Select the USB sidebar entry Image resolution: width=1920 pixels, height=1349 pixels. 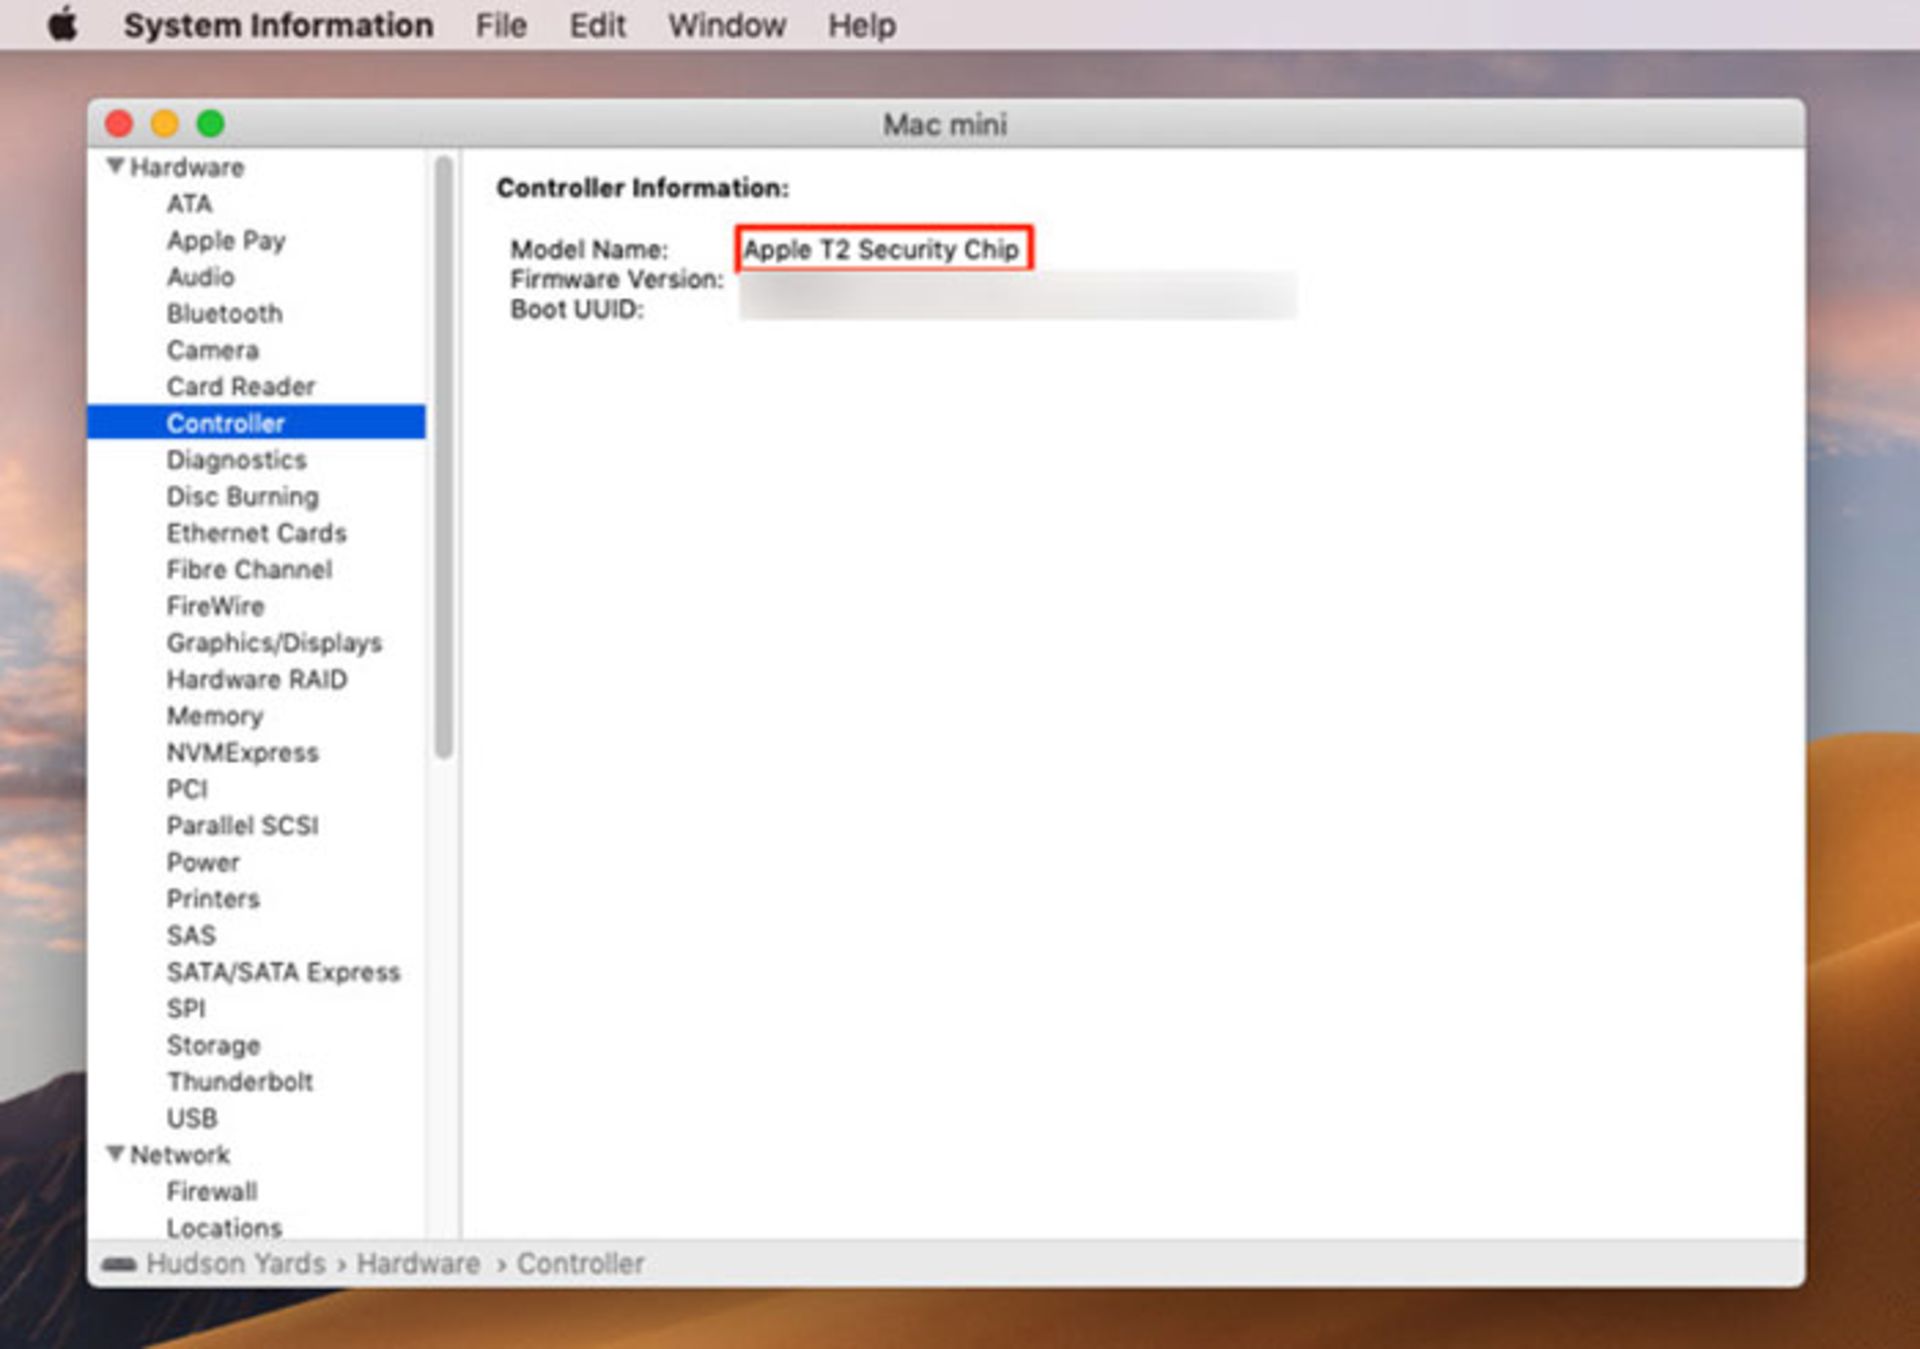pyautogui.click(x=191, y=1118)
